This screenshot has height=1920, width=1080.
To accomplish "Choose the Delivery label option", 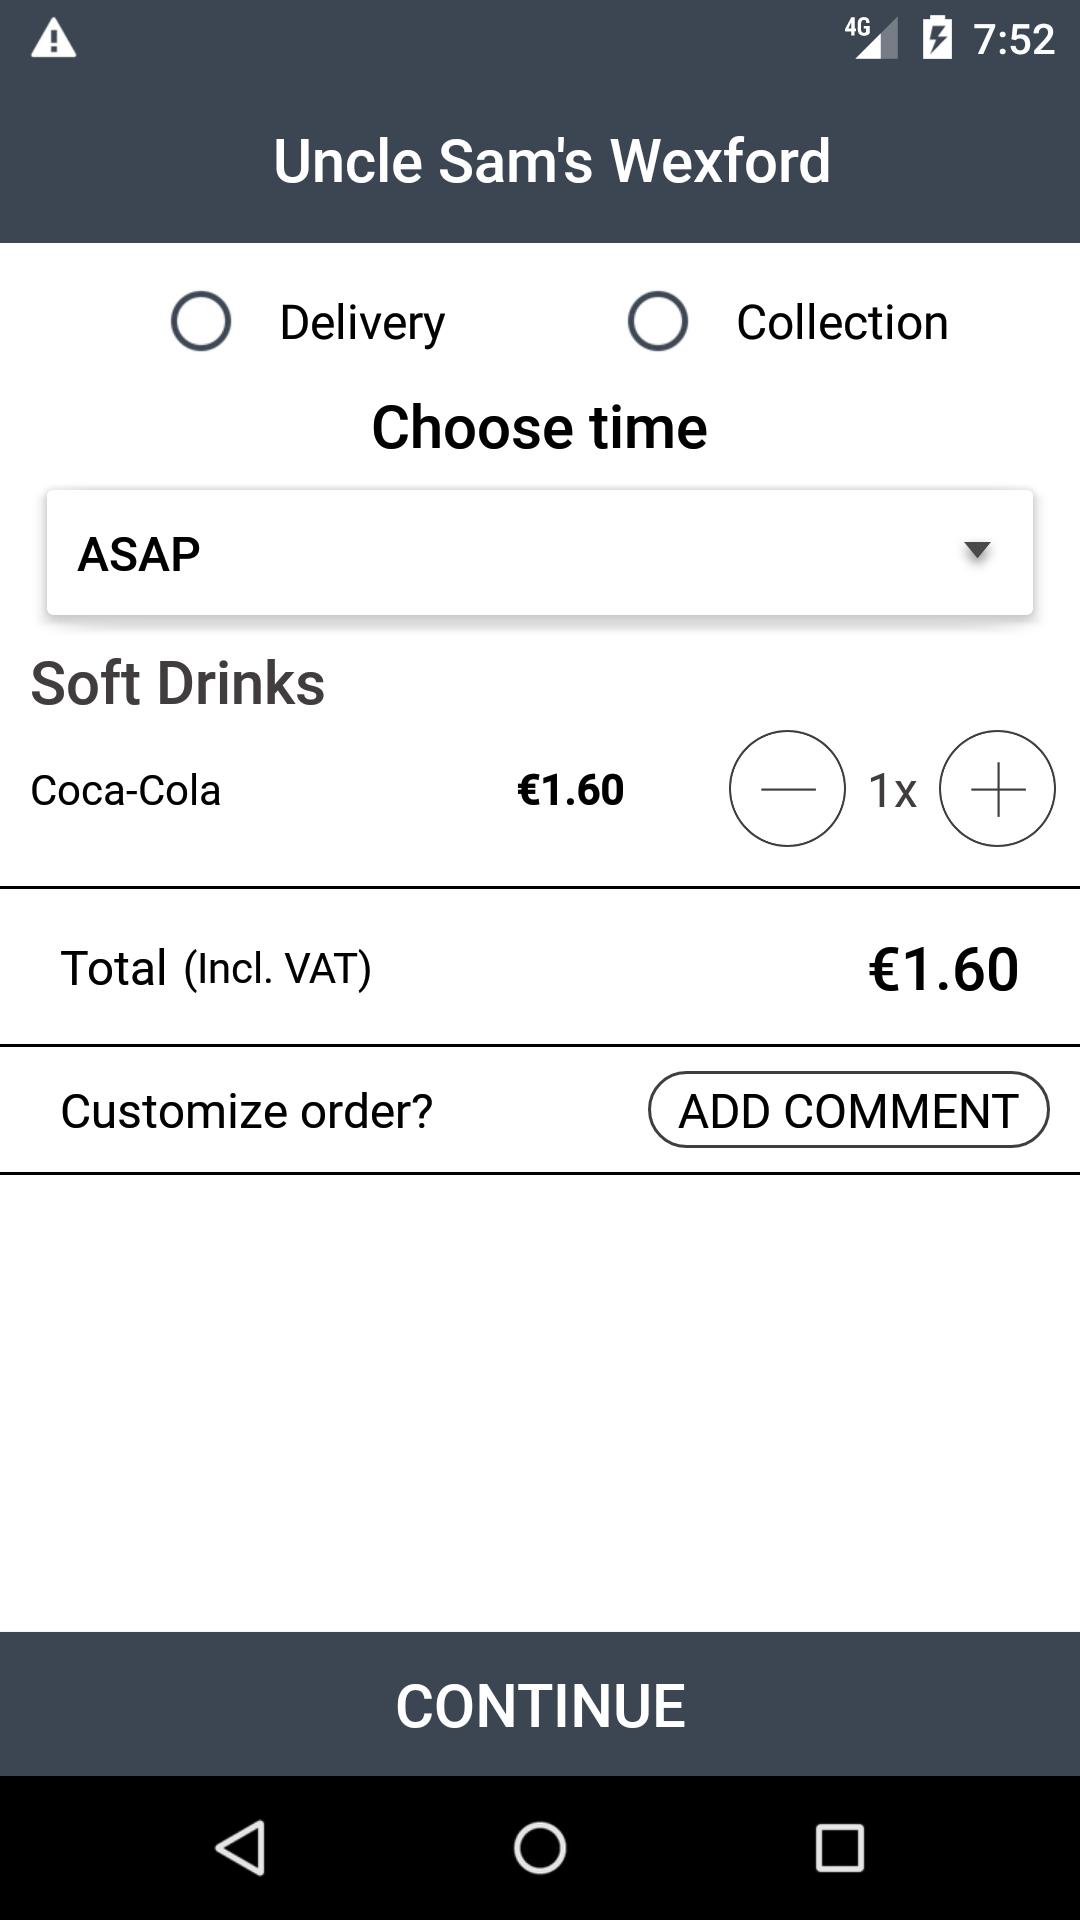I will (x=362, y=323).
